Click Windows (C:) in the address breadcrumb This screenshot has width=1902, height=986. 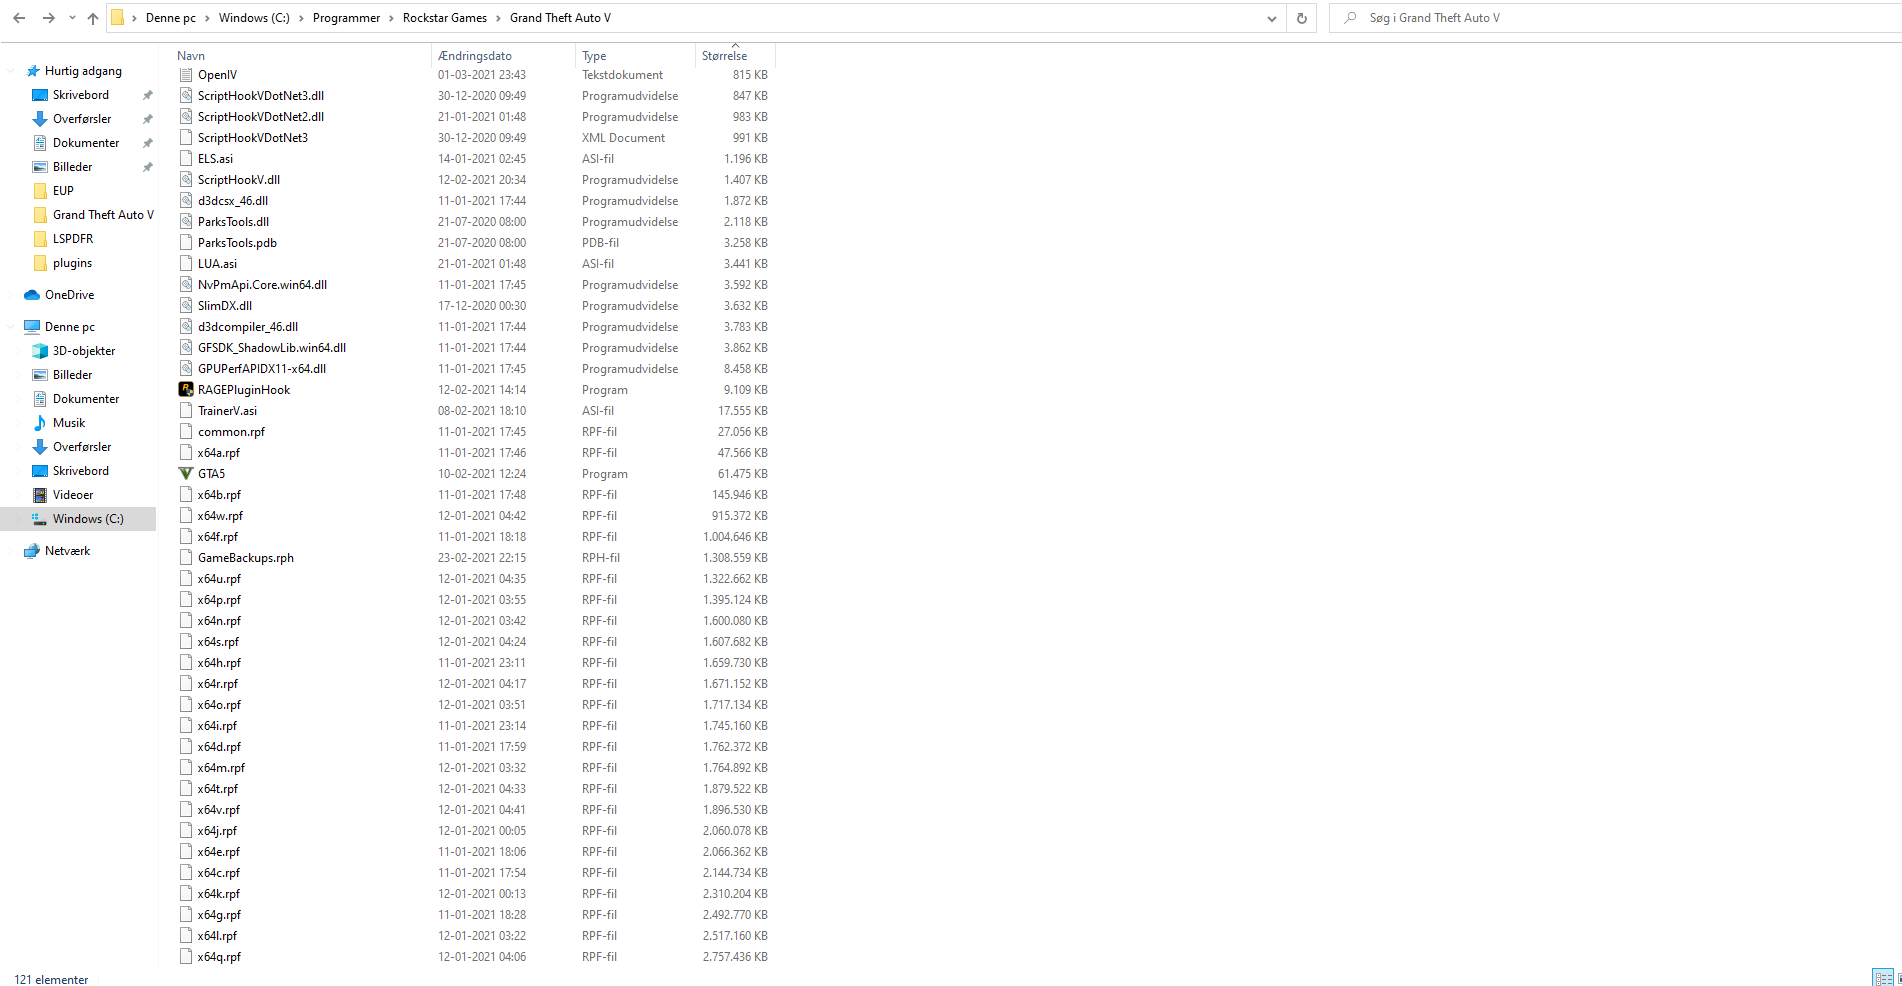254,18
